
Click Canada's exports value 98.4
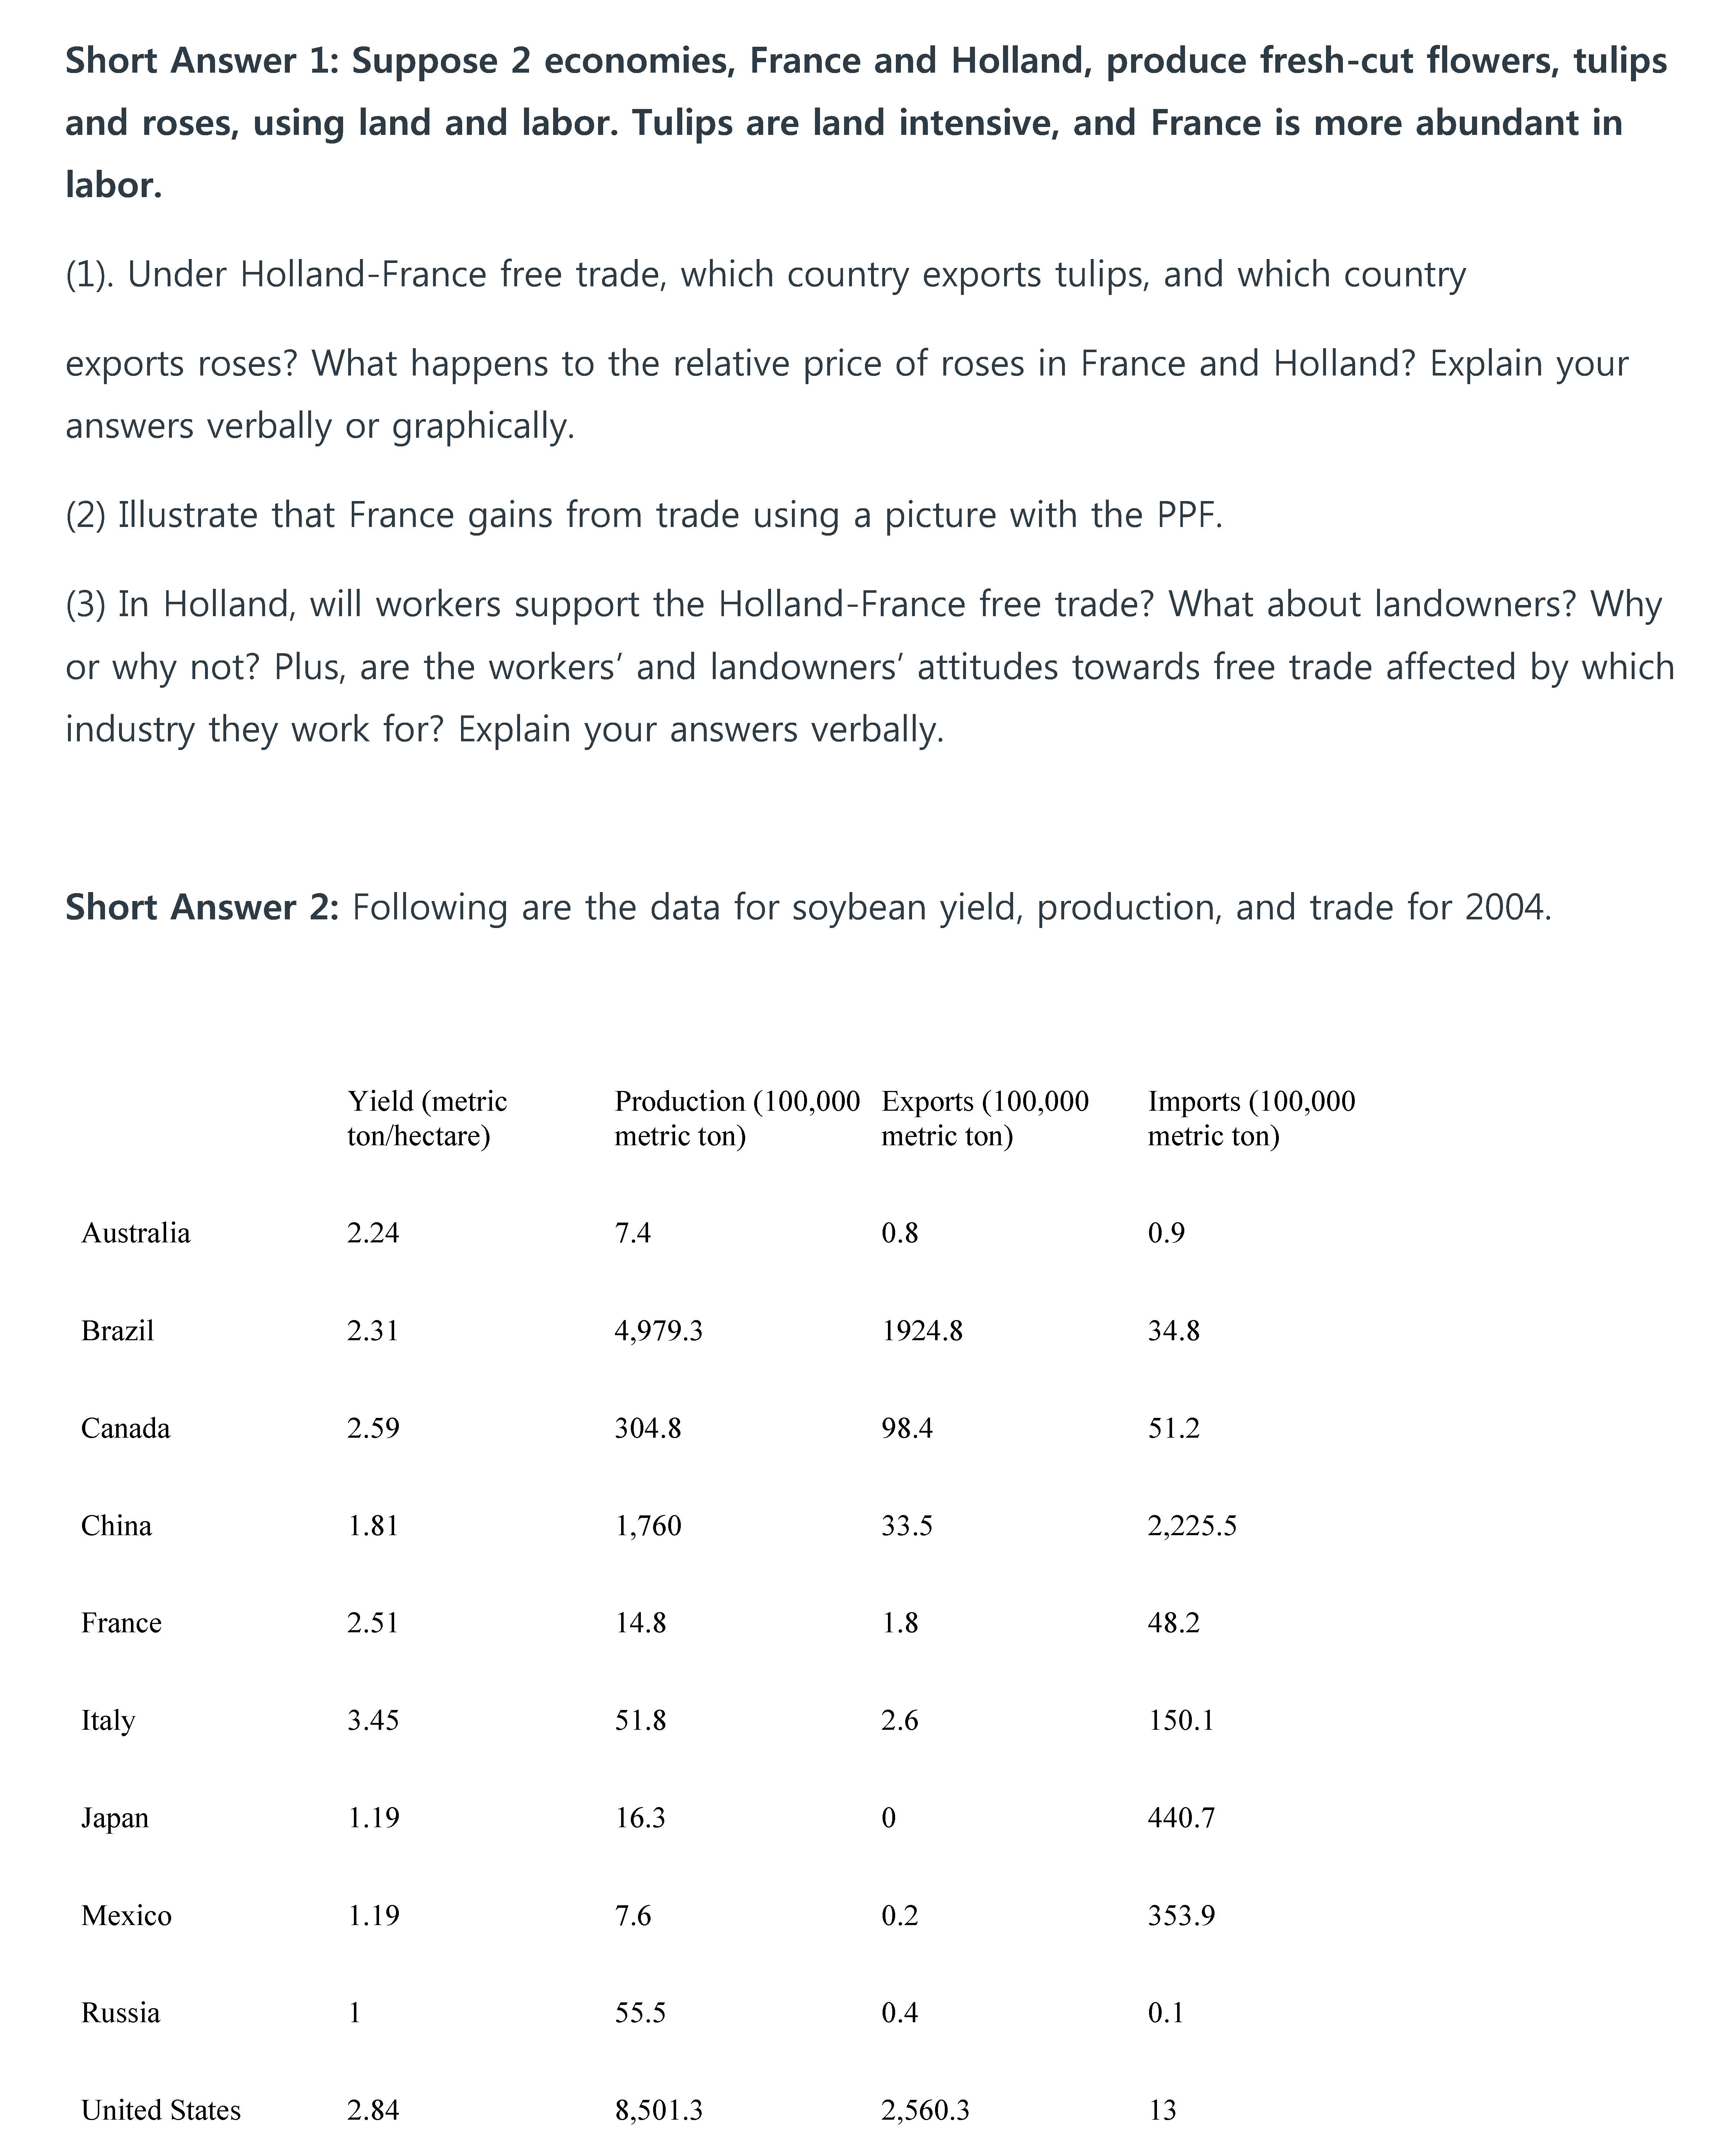[x=907, y=1428]
